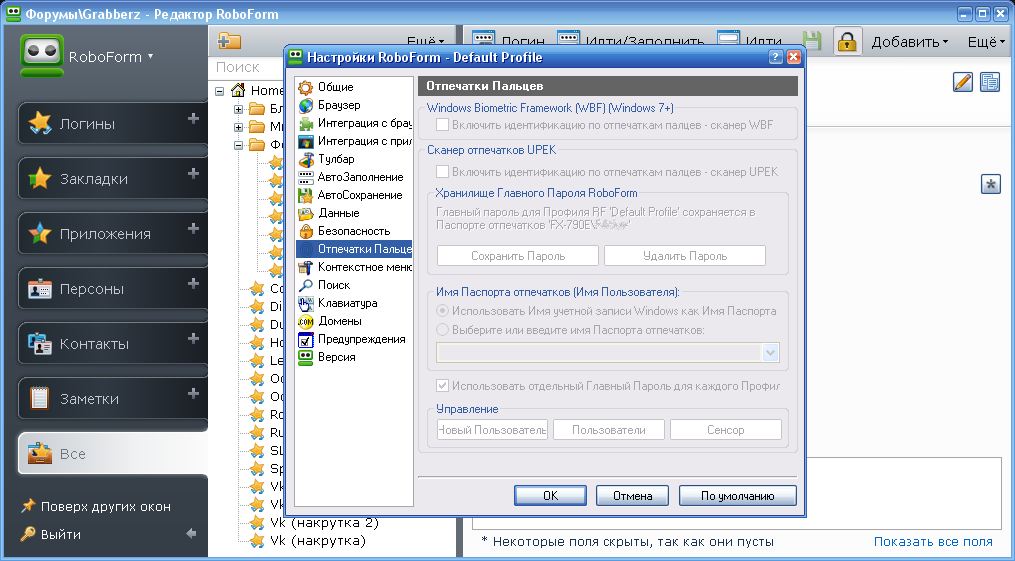This screenshot has width=1015, height=561.
Task: Open the Закладки section
Action: tap(112, 179)
